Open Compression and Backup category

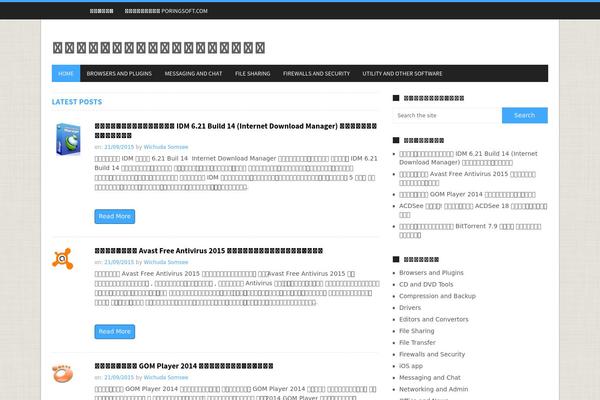coord(437,296)
